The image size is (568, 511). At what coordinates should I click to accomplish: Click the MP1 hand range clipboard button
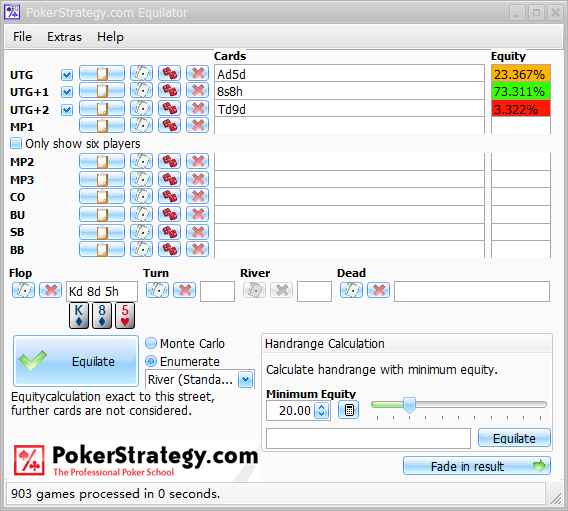point(102,125)
